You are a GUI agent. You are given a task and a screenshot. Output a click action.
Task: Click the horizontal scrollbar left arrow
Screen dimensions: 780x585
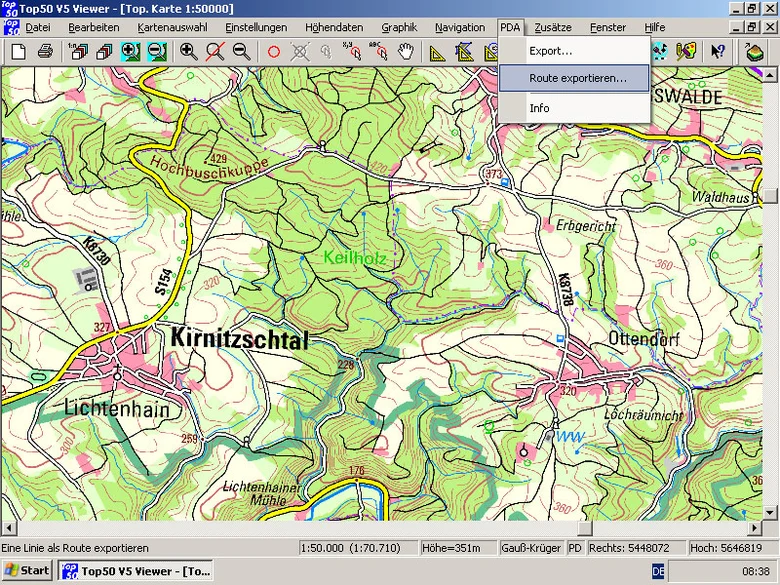click(9, 528)
